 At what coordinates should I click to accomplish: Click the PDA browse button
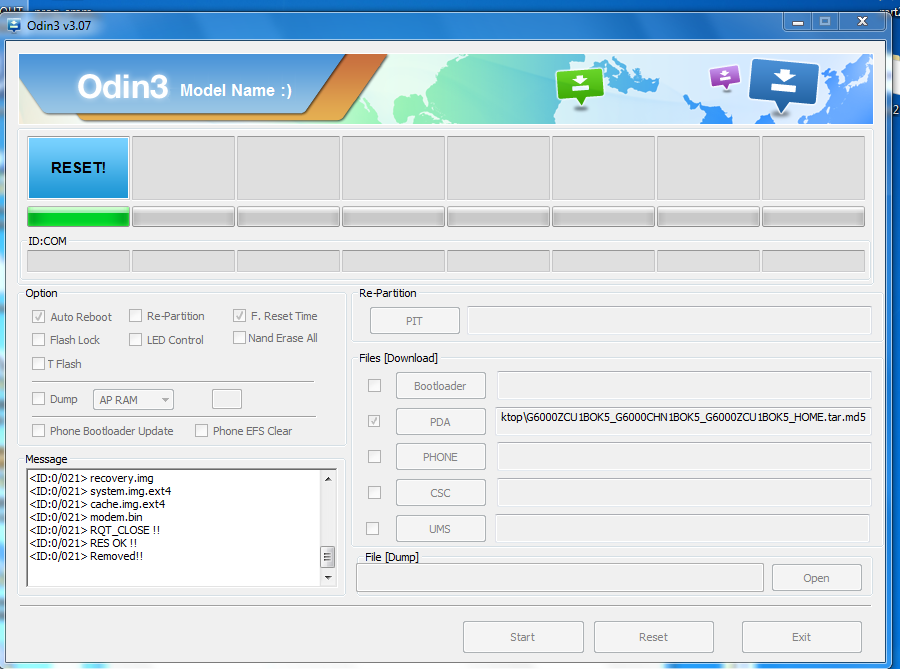tap(440, 422)
